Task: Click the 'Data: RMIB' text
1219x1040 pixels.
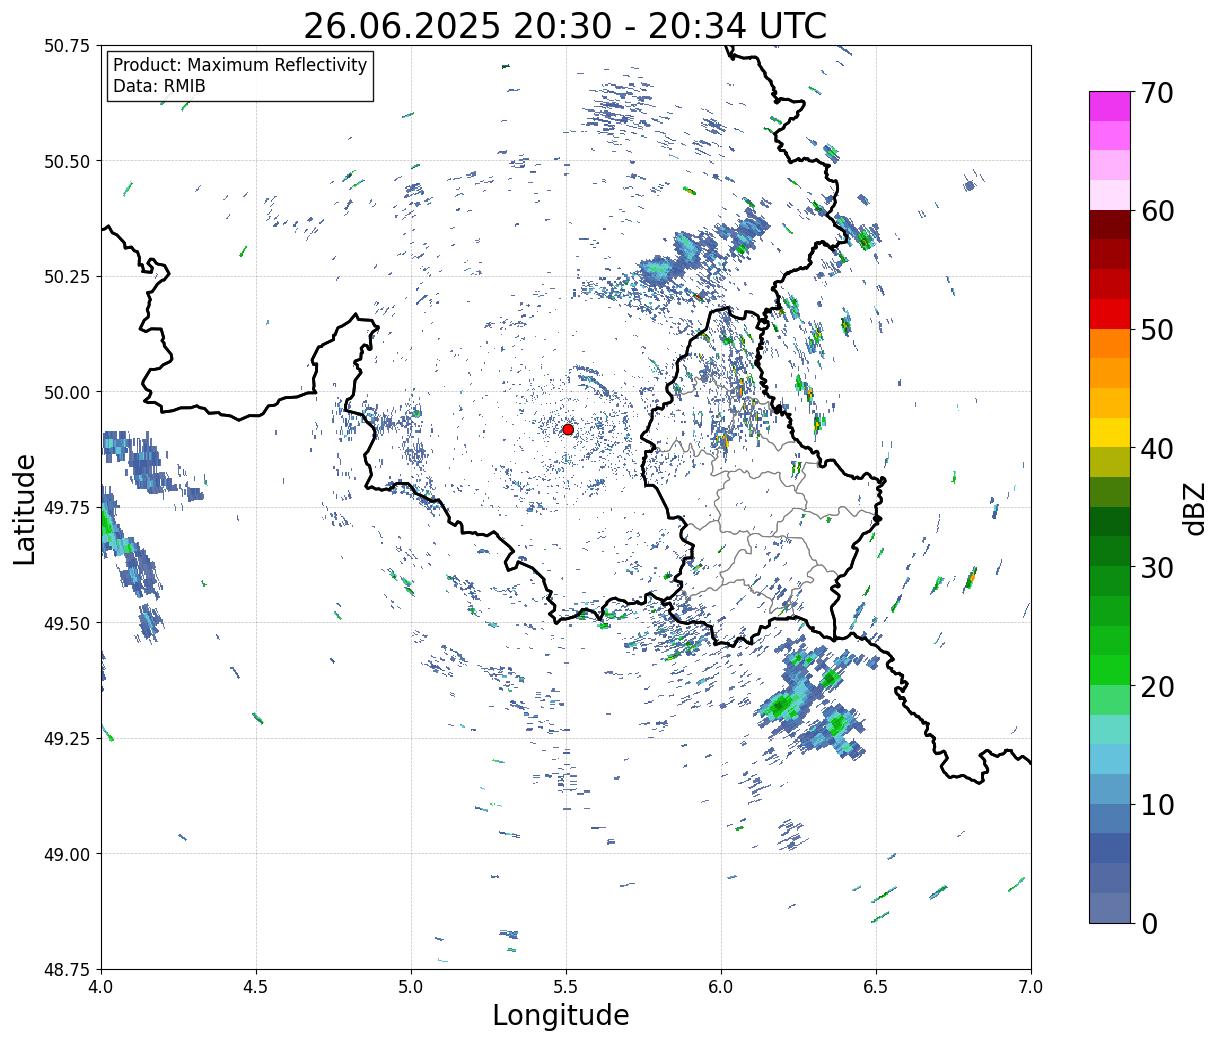Action: [x=159, y=87]
